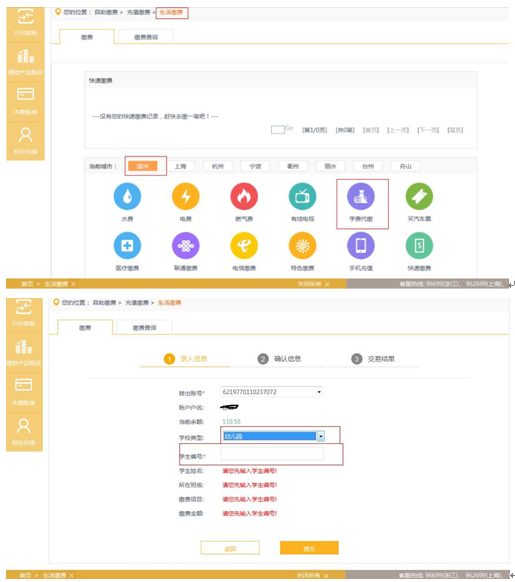Go to step 3 交易结果

tap(373, 359)
